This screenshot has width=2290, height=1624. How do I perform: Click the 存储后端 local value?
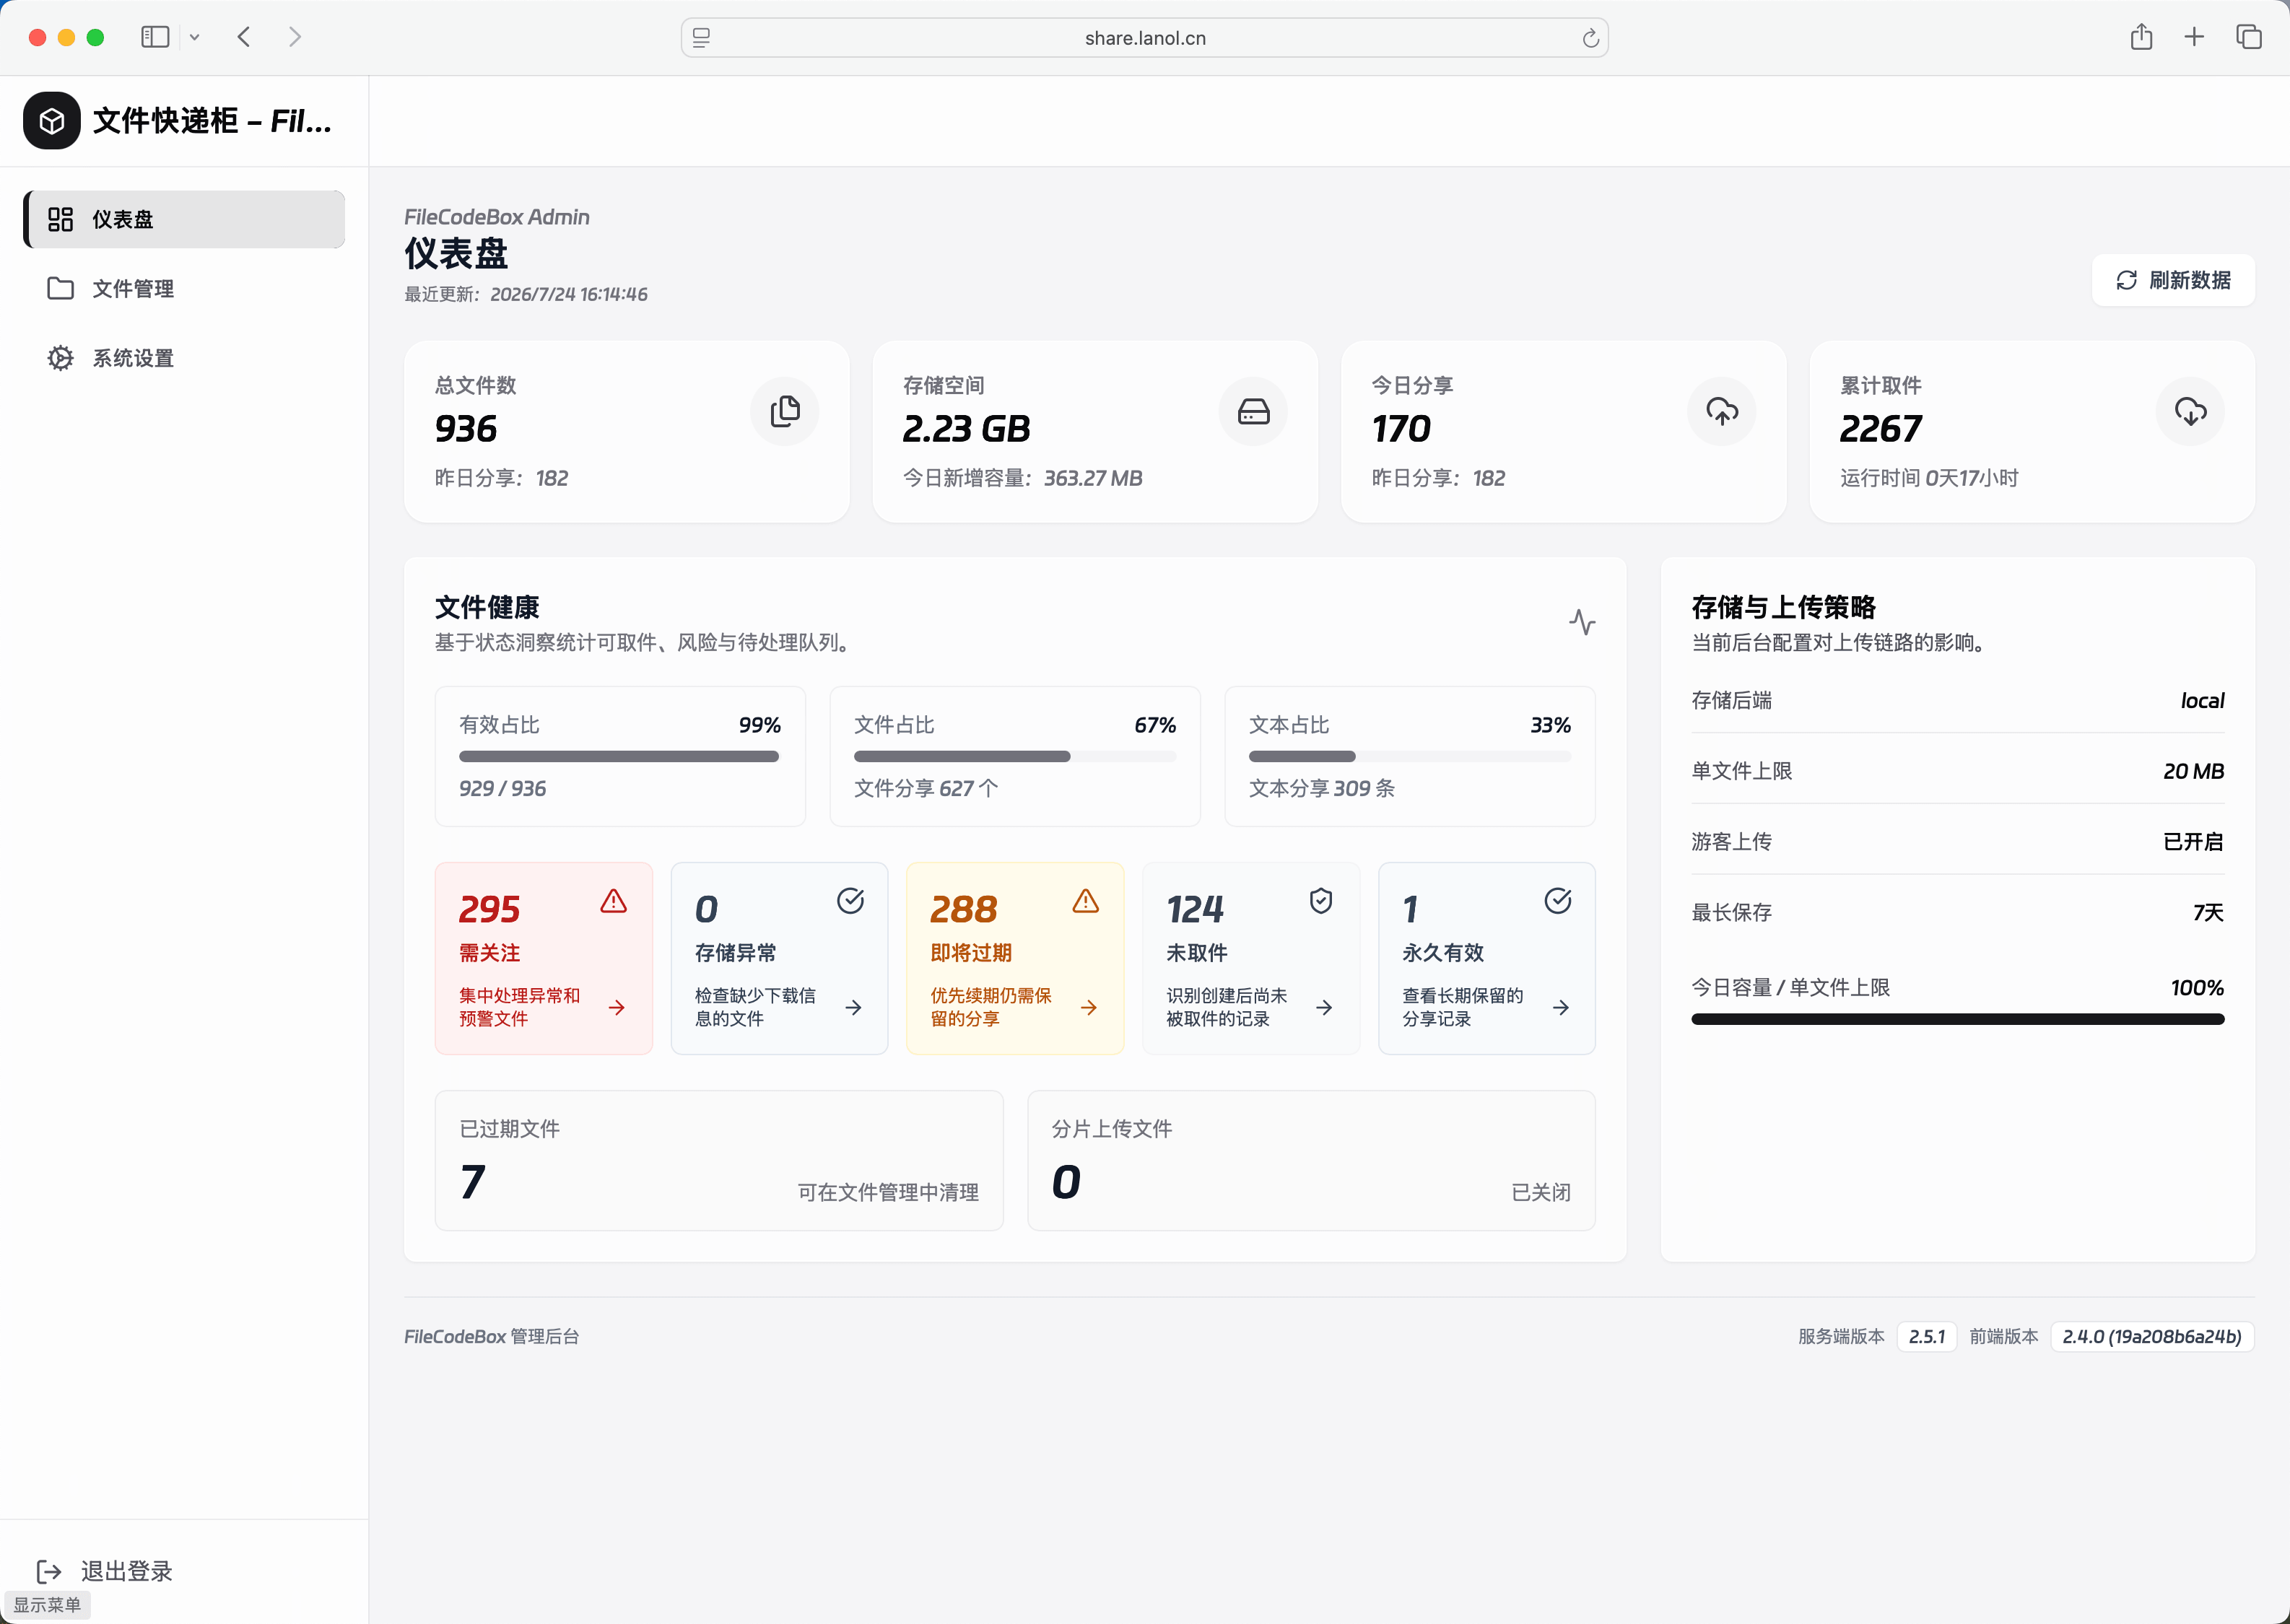[x=2202, y=701]
